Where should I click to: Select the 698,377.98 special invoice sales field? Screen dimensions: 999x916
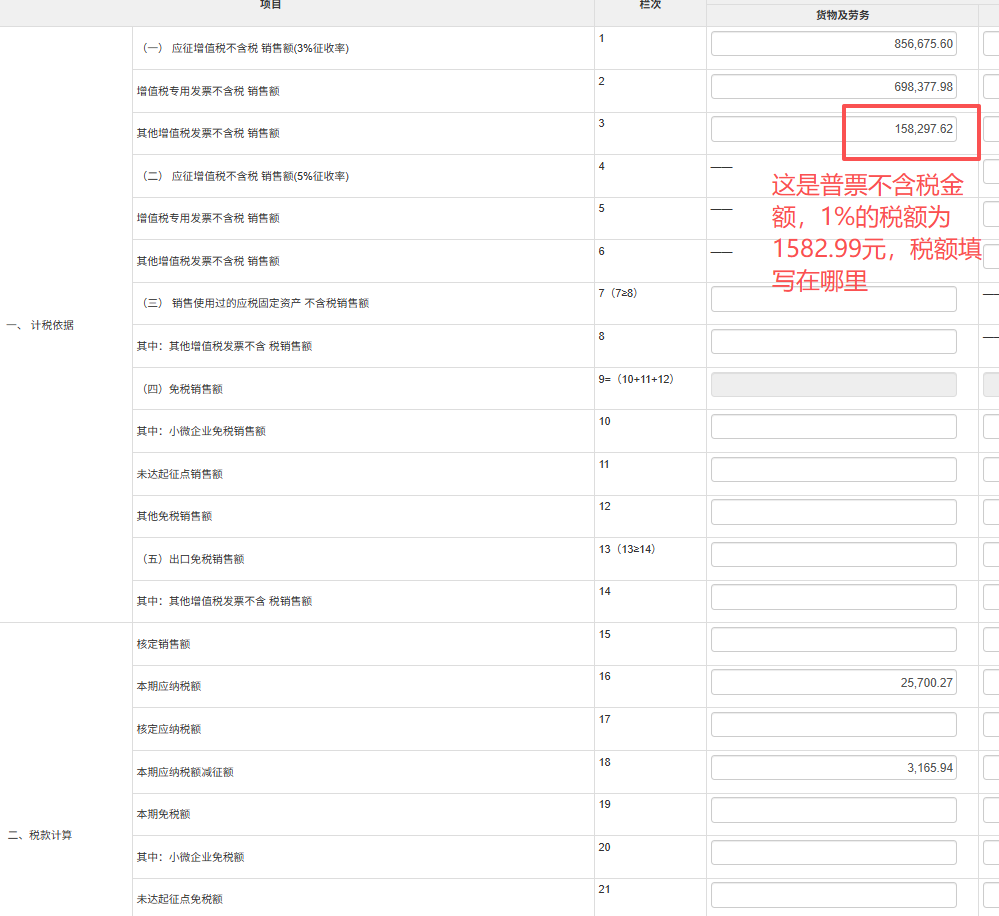tap(833, 87)
